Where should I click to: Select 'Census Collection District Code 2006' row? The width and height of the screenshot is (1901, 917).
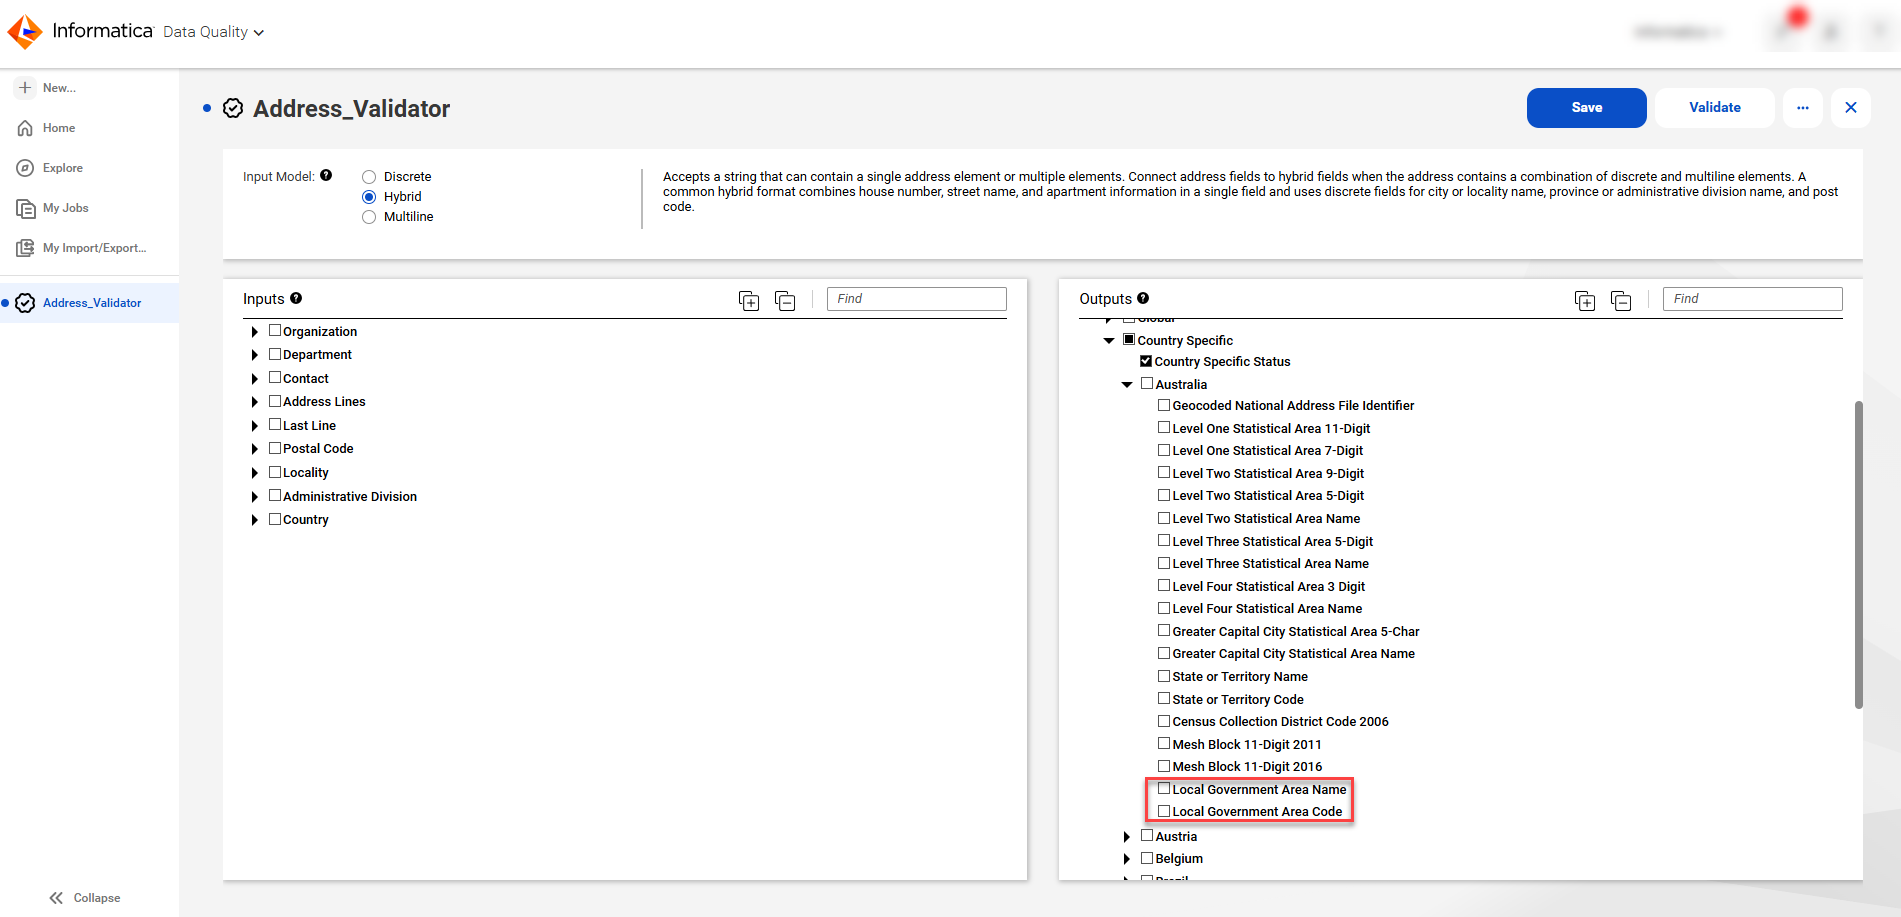tap(1280, 721)
